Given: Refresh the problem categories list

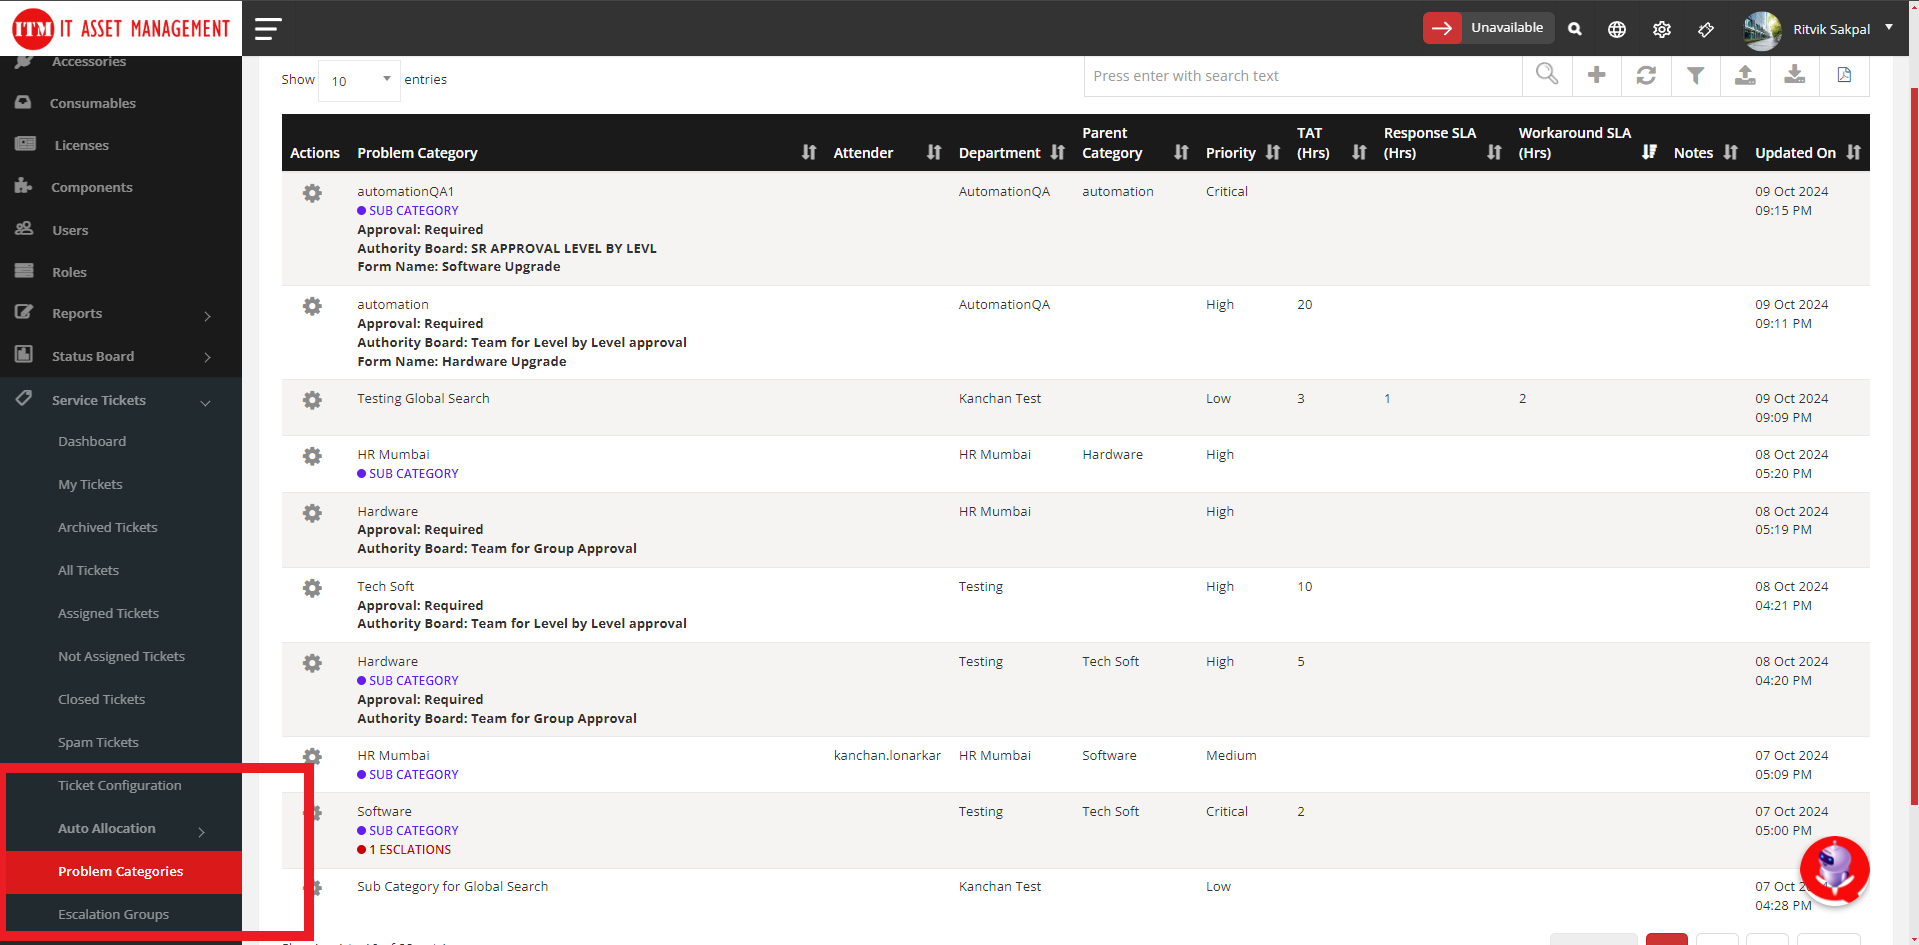Looking at the screenshot, I should (1646, 75).
